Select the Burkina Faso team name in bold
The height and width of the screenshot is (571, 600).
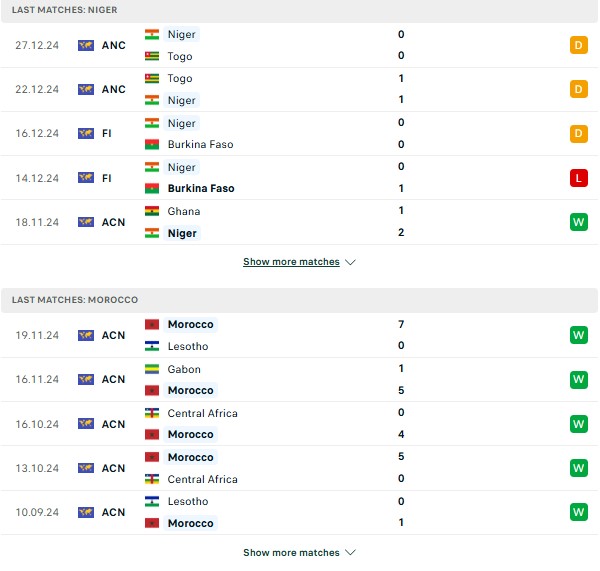tap(201, 188)
